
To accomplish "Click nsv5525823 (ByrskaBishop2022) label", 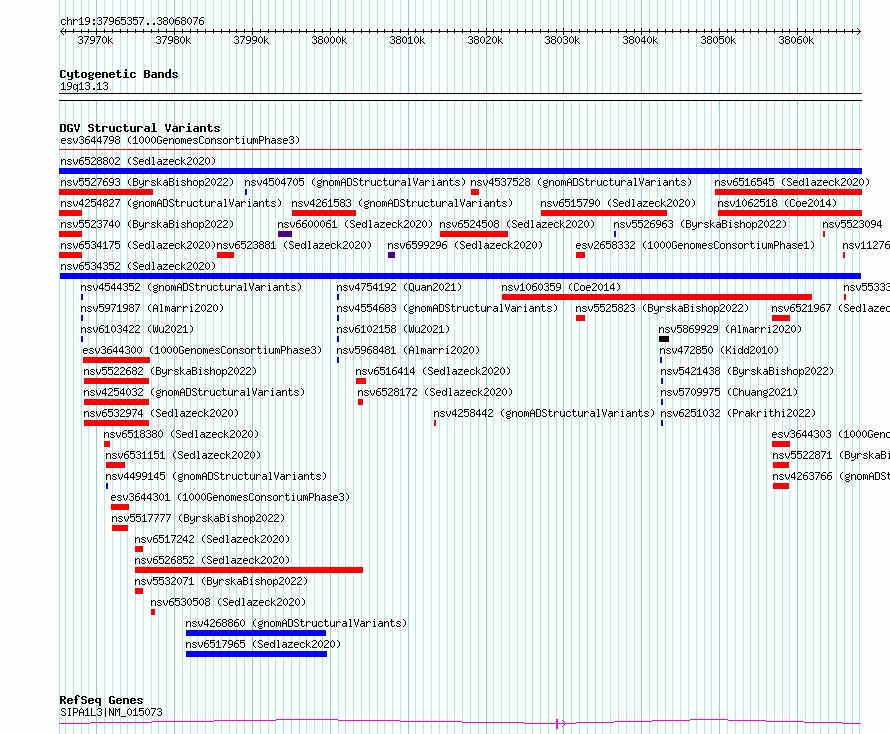I will coord(662,308).
